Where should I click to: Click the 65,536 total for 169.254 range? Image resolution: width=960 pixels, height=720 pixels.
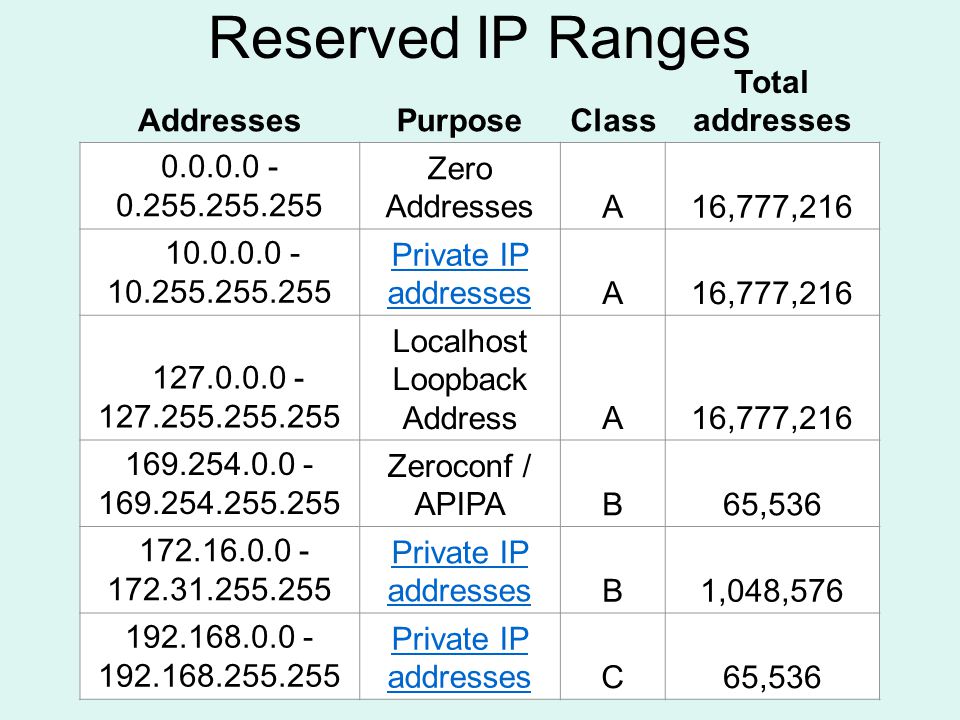773,484
